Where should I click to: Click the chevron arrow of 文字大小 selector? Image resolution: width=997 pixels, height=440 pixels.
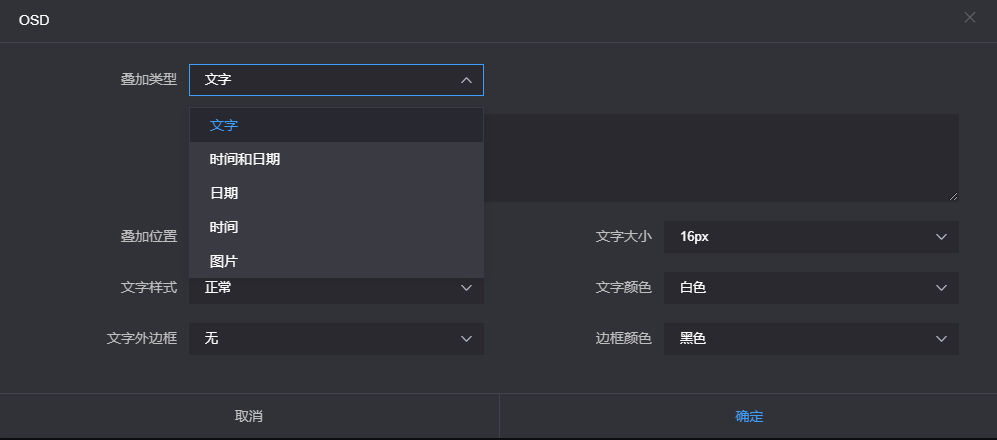(942, 237)
